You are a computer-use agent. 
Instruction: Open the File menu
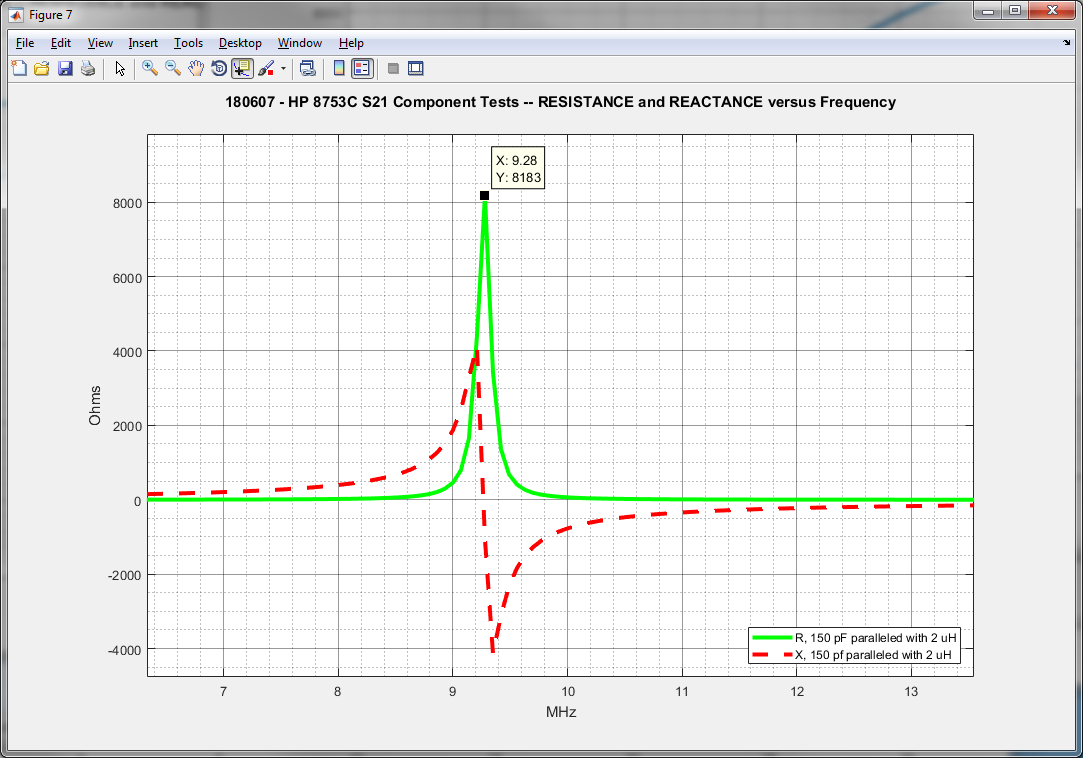(25, 43)
